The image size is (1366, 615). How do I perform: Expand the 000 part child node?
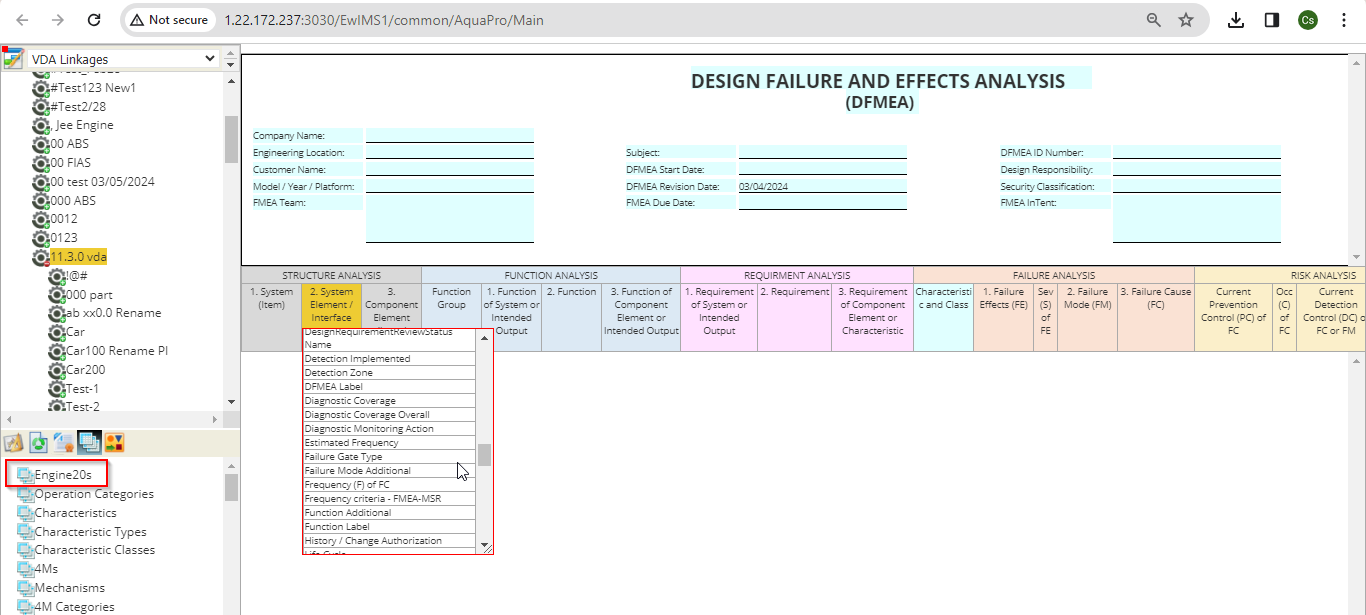[x=57, y=295]
